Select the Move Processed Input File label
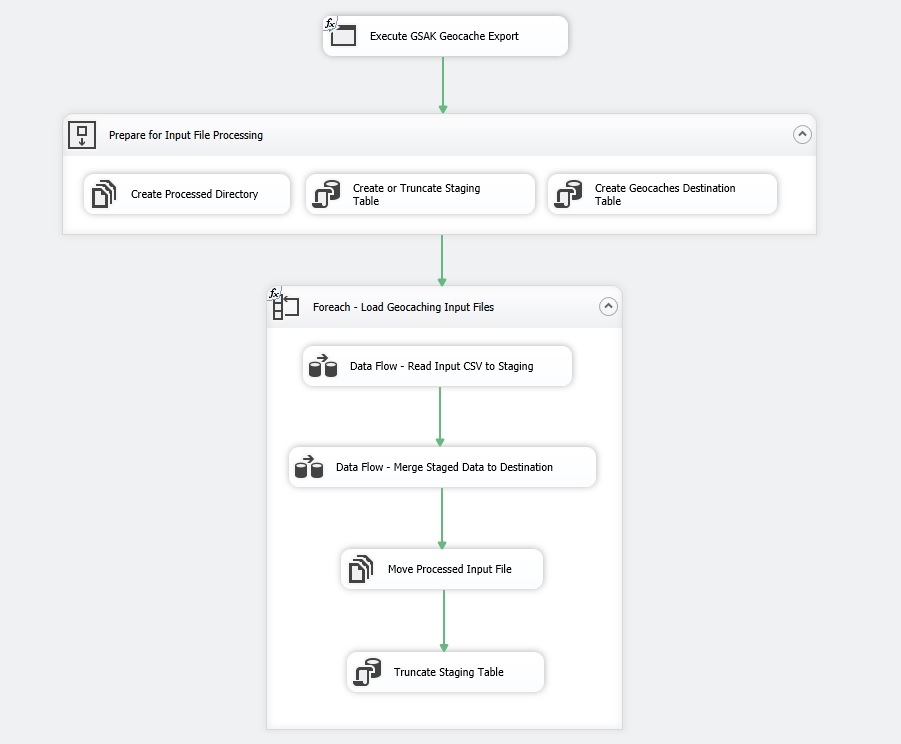This screenshot has width=901, height=744. [449, 569]
